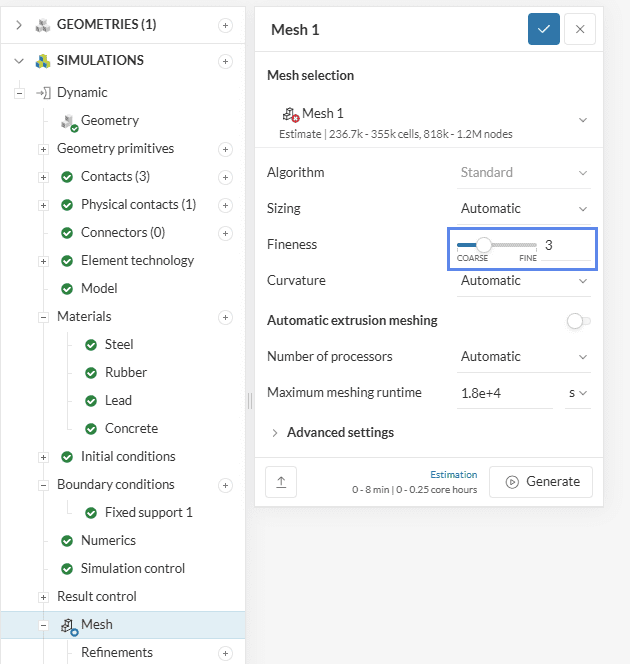This screenshot has width=630, height=664.
Task: Add a simulation using plus icon
Action: click(x=225, y=61)
